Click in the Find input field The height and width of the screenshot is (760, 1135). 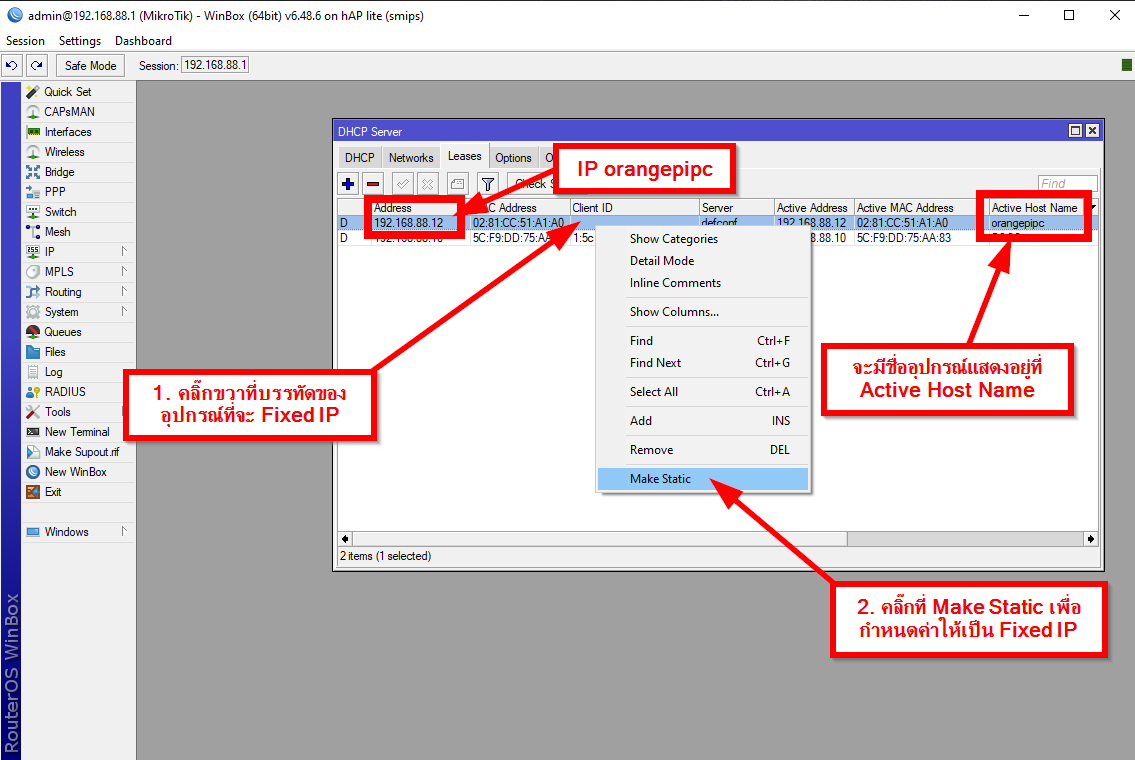click(x=1068, y=184)
